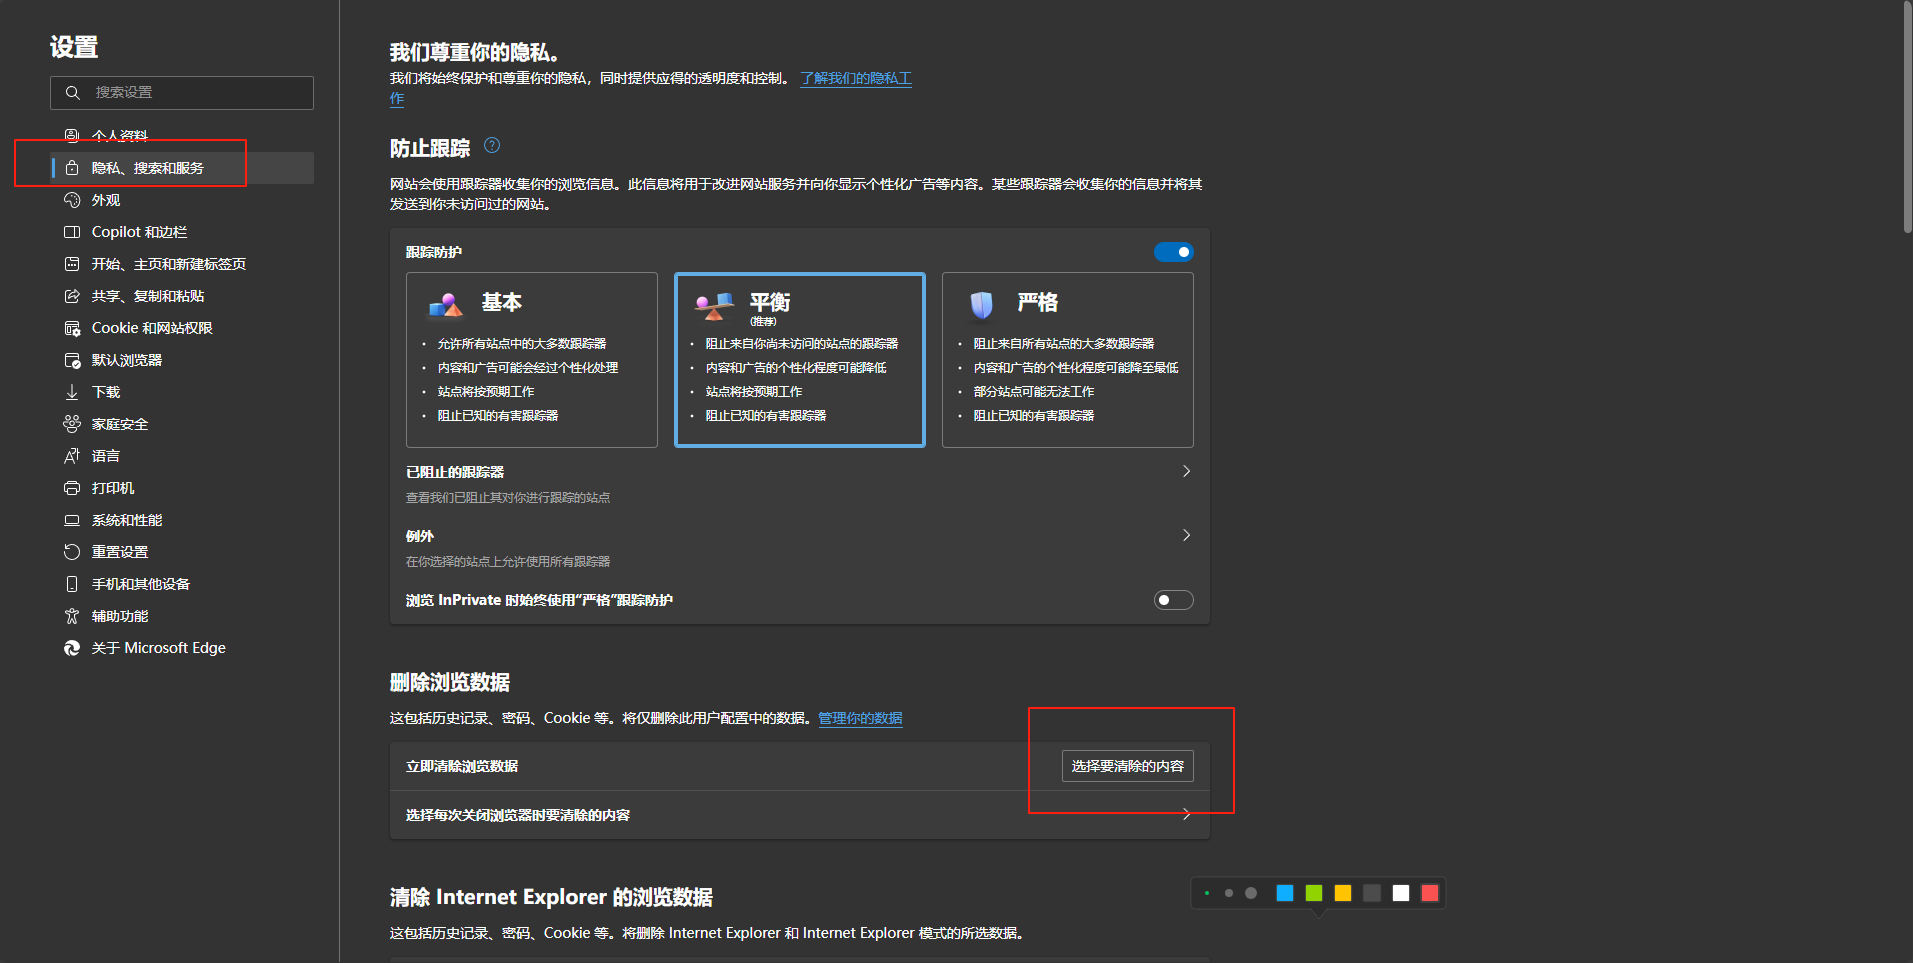Click the 打印机 printer icon

coord(72,488)
